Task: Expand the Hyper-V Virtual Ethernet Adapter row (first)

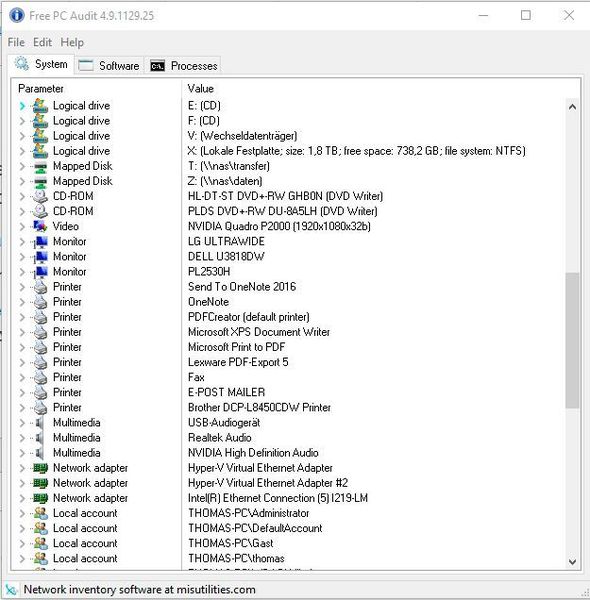Action: tap(22, 468)
